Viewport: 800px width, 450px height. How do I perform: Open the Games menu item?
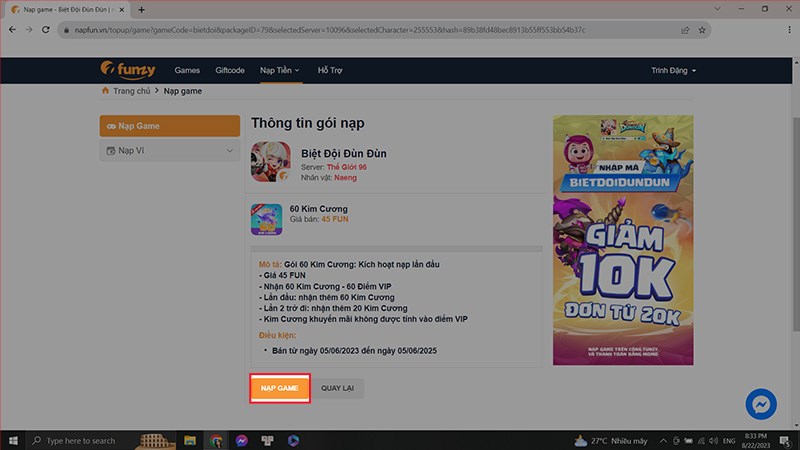187,70
